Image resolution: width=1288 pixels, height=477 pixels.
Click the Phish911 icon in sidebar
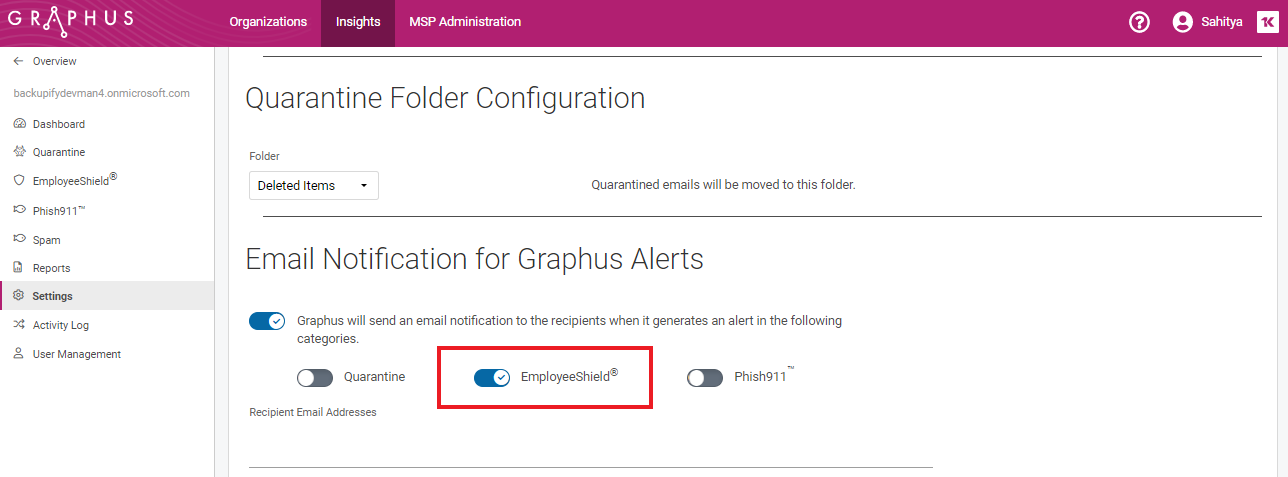click(x=18, y=210)
